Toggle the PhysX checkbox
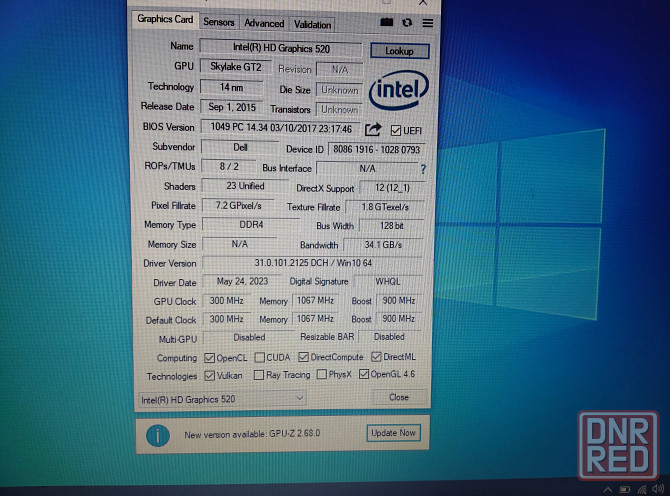 [x=321, y=374]
